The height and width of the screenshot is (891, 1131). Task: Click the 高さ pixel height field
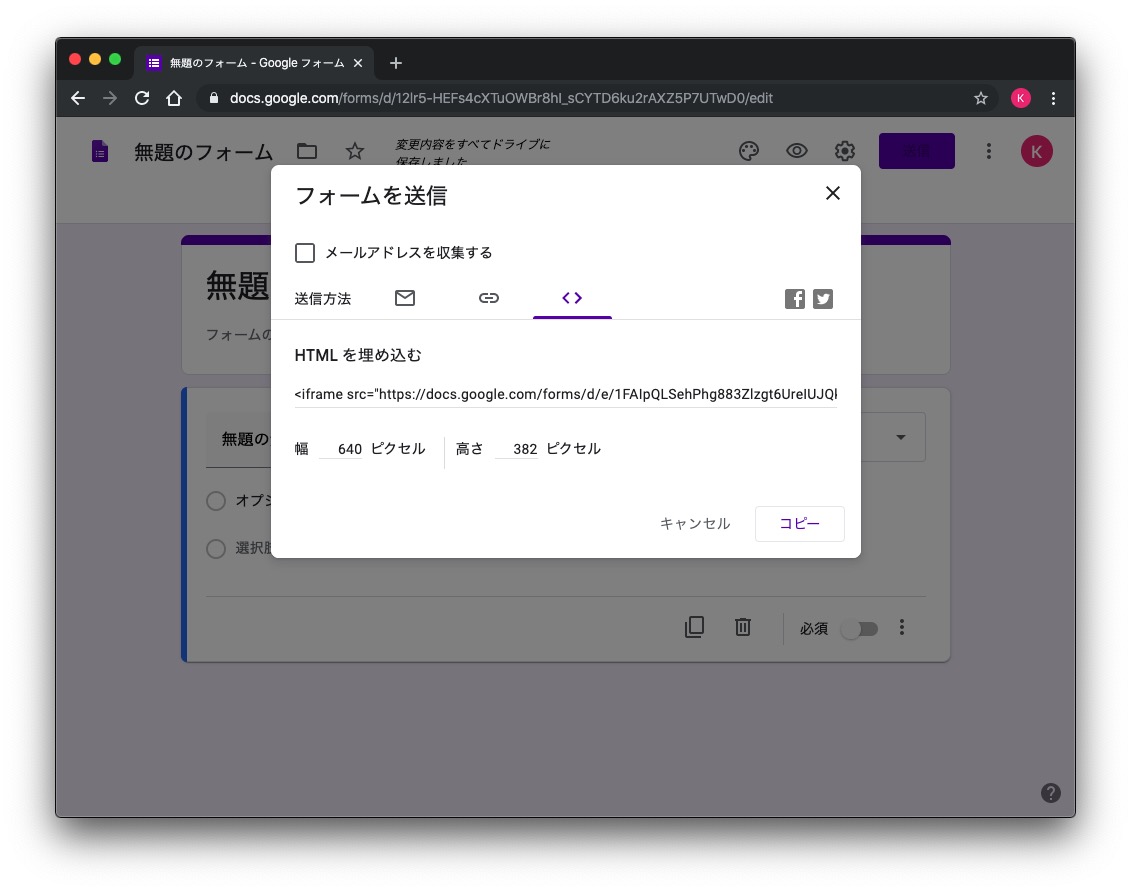(x=517, y=449)
